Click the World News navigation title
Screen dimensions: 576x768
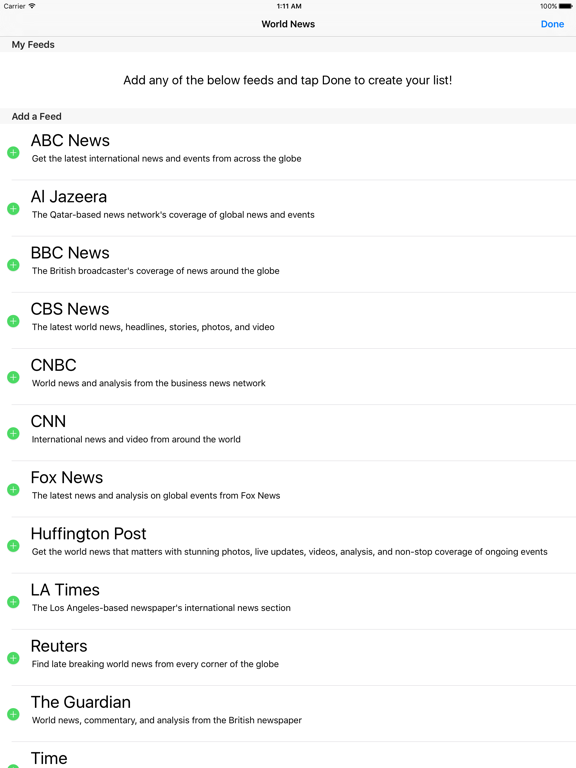(x=288, y=24)
